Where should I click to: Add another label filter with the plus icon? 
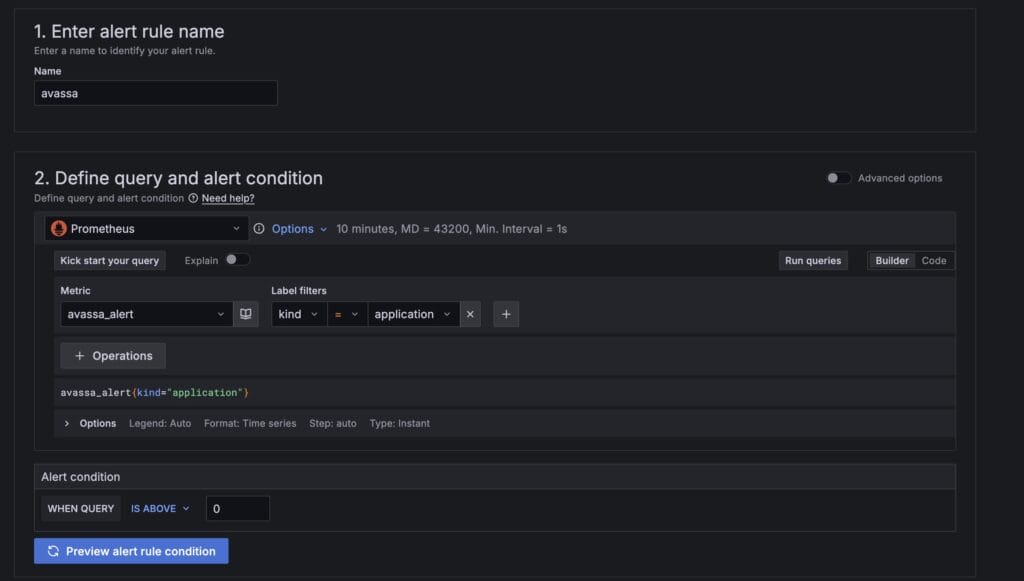tap(506, 313)
